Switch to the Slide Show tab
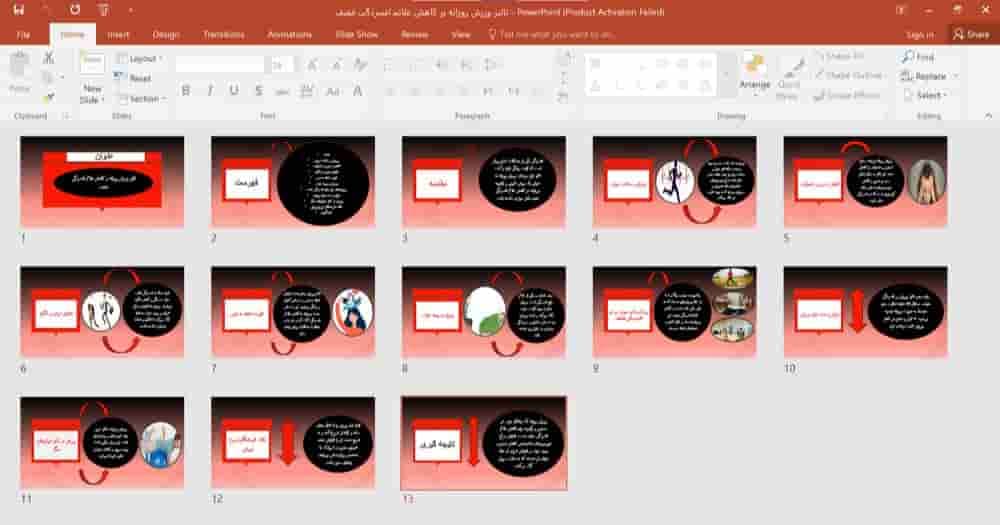Screen dimensions: 1000x525 [357, 34]
